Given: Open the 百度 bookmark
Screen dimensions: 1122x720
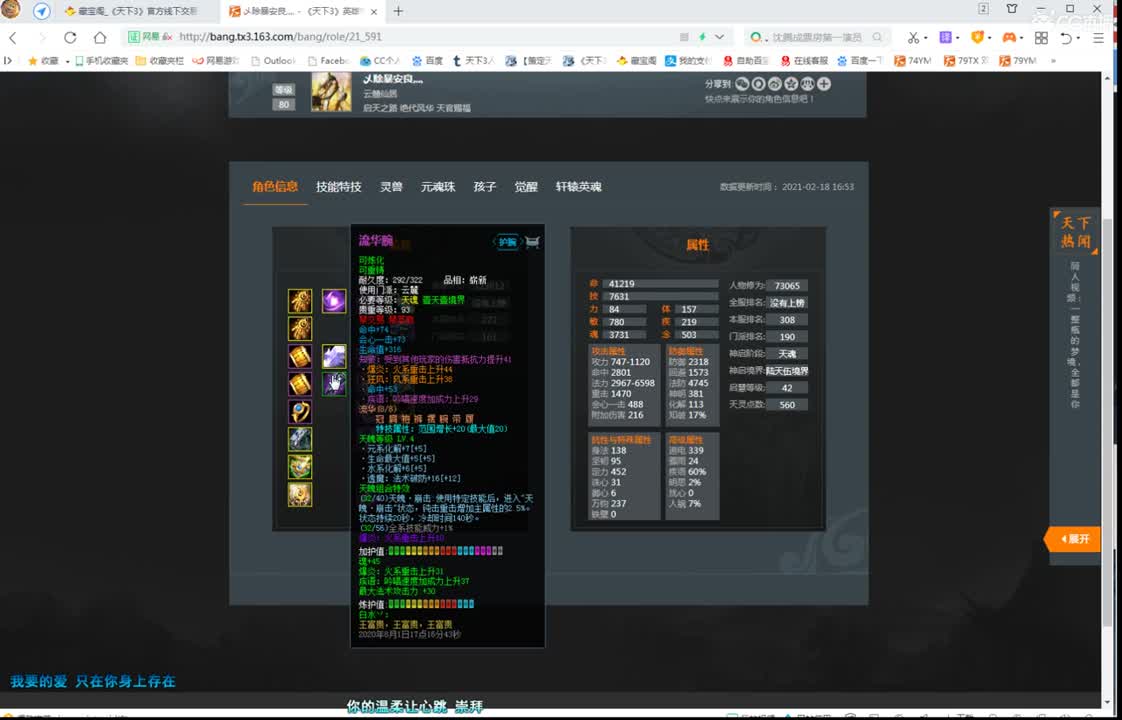Looking at the screenshot, I should tap(427, 61).
